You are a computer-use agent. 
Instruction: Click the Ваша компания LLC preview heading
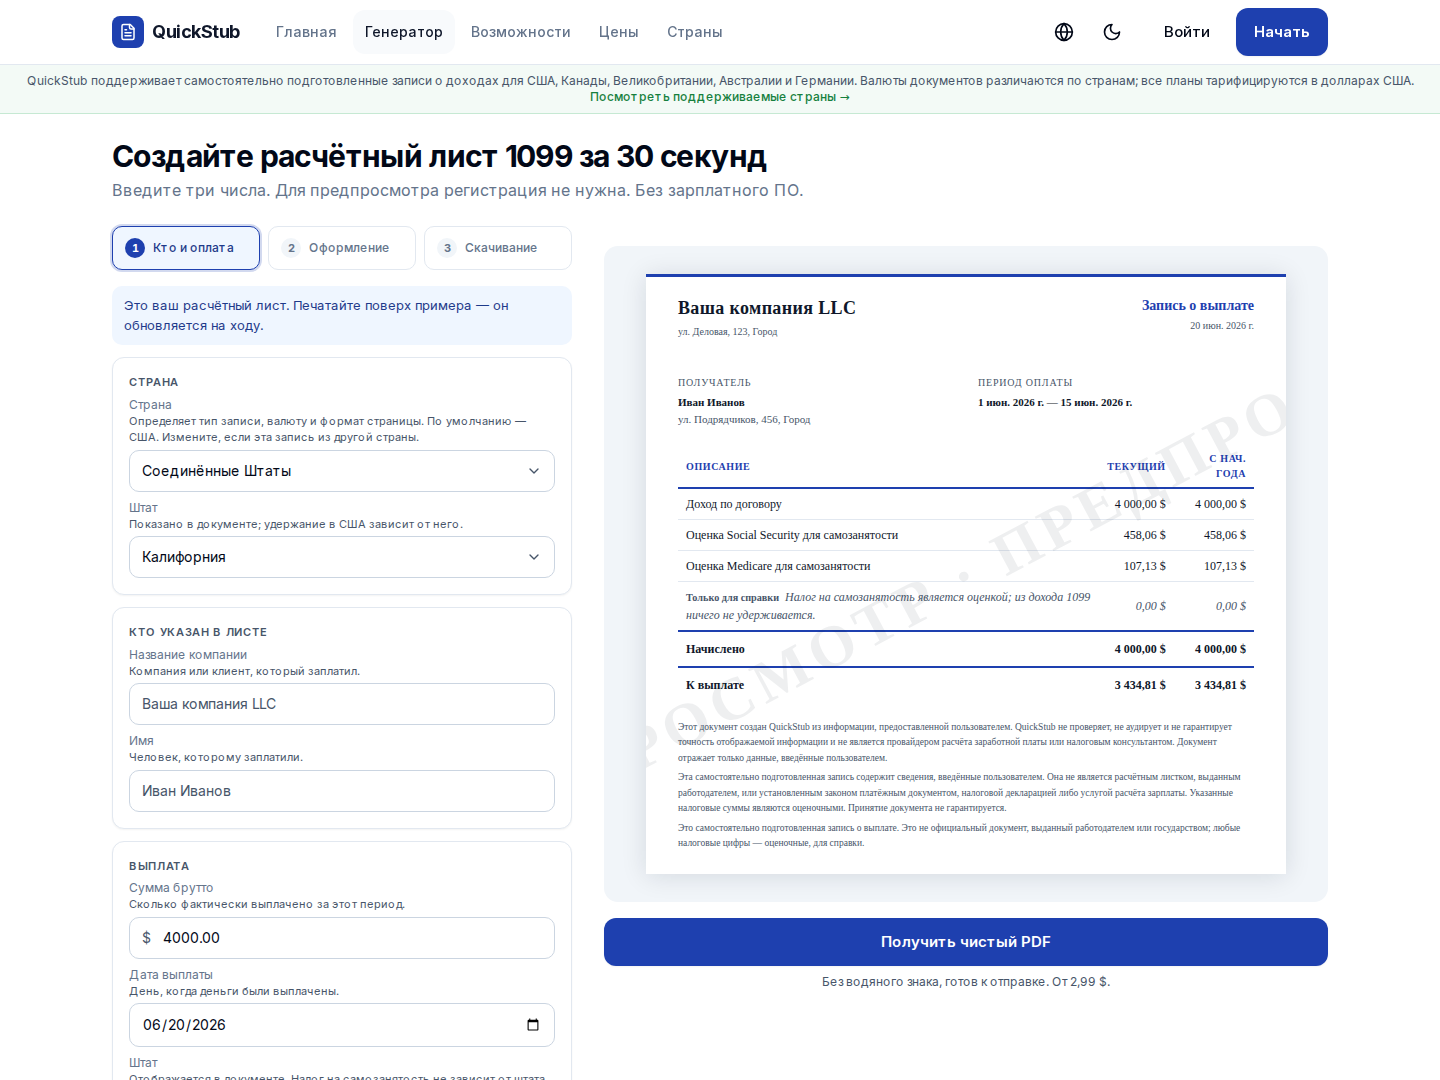(767, 308)
